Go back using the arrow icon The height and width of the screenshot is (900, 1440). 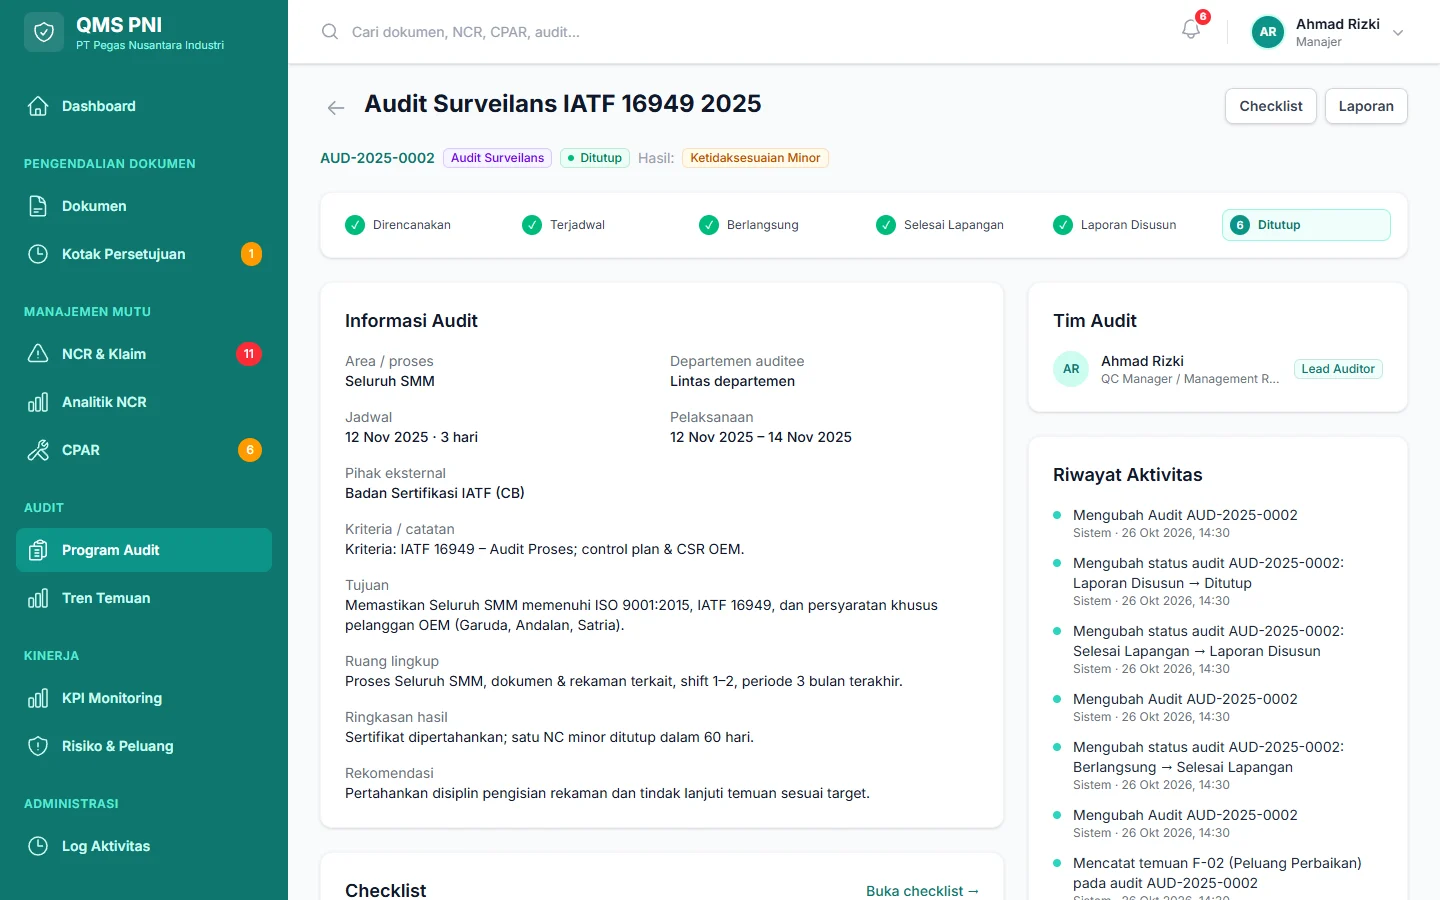click(336, 108)
